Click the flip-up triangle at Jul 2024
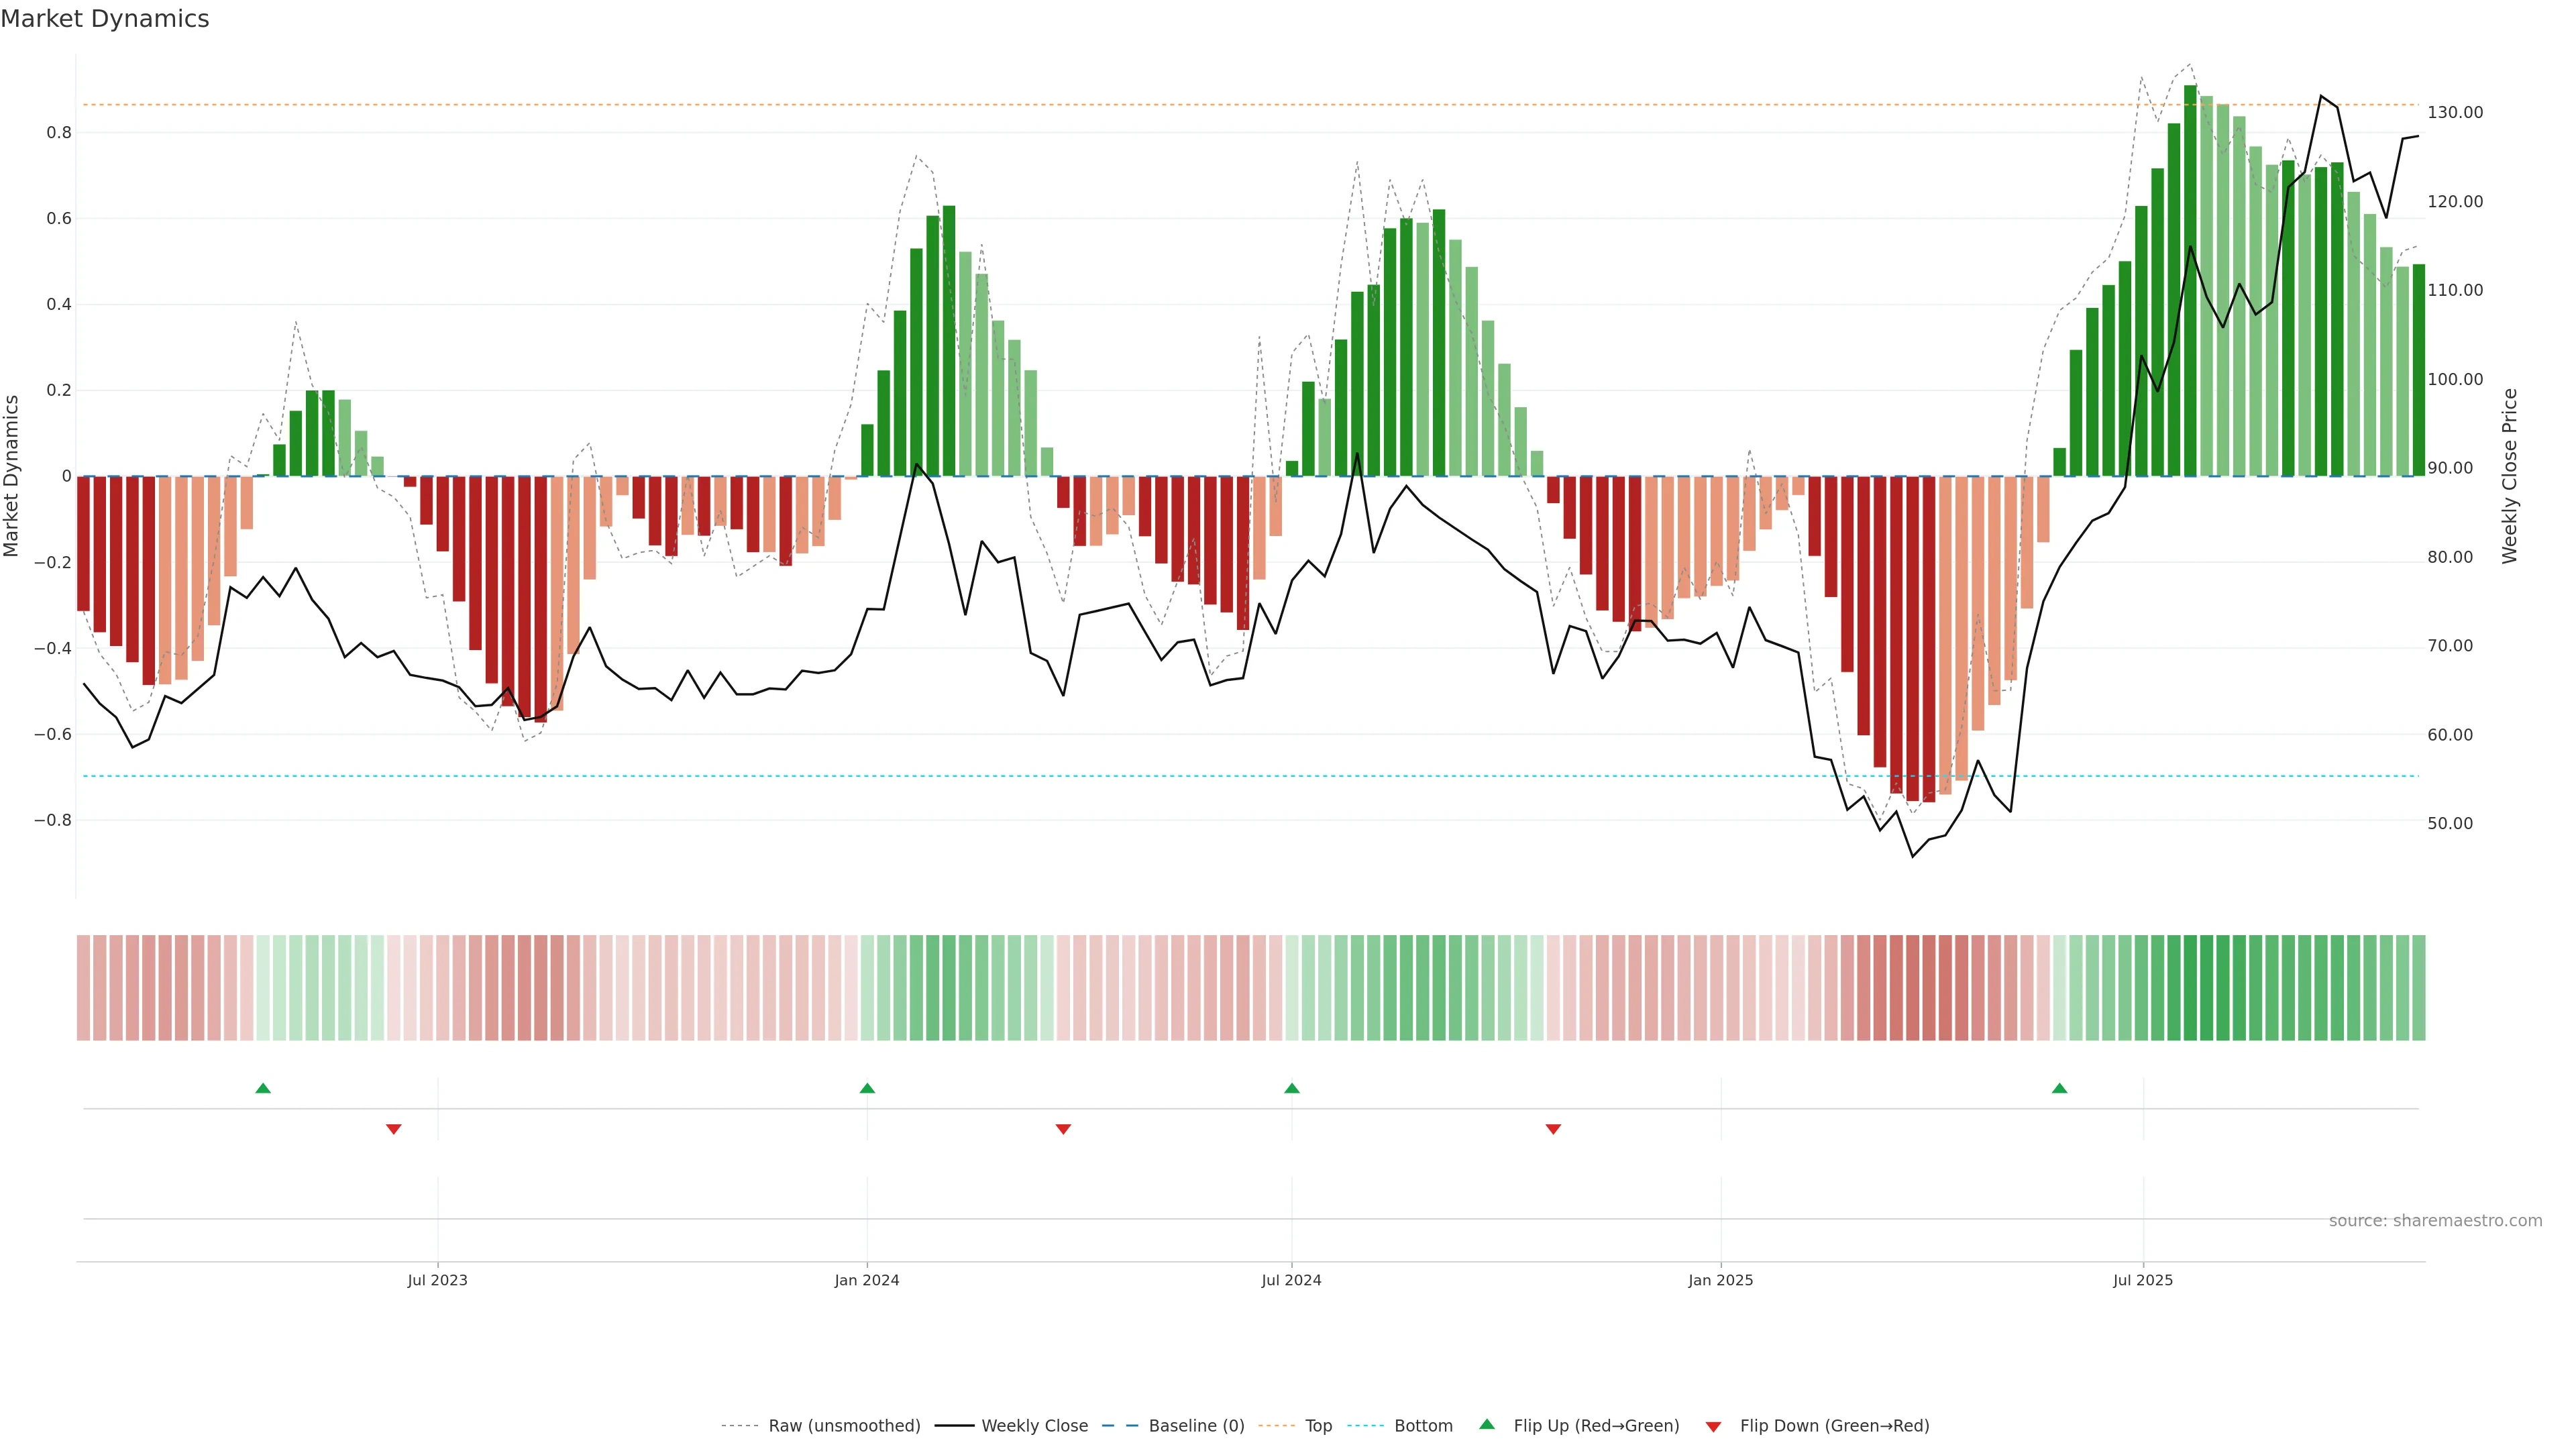The height and width of the screenshot is (1449, 2576). pos(1291,1088)
